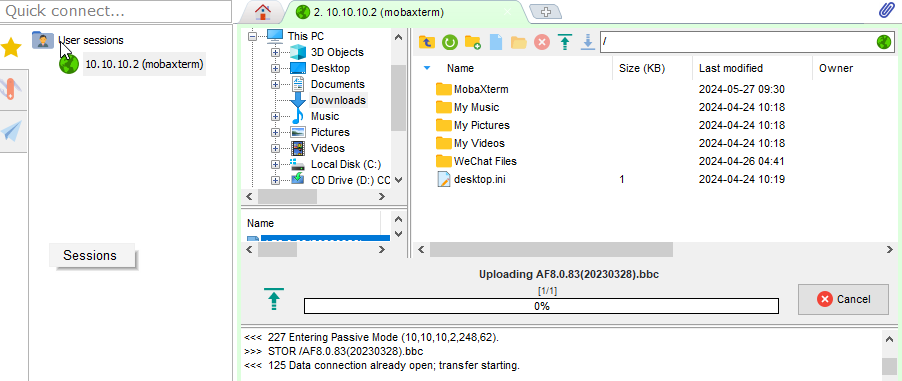
Task: Click the '125 Data connection already open' log line
Action: 394,365
